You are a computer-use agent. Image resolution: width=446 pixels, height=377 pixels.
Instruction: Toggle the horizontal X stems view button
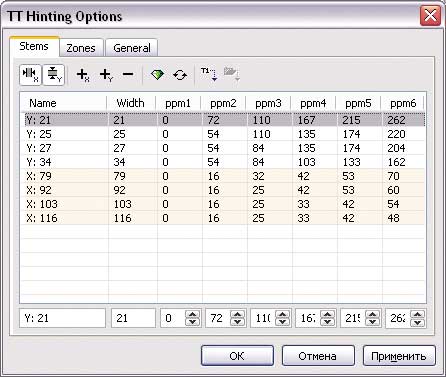click(x=30, y=75)
